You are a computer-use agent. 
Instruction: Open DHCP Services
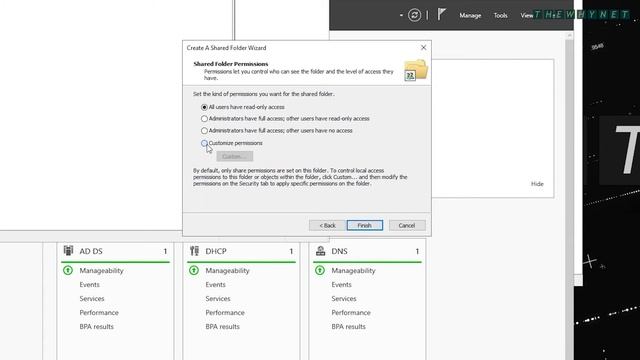click(218, 299)
